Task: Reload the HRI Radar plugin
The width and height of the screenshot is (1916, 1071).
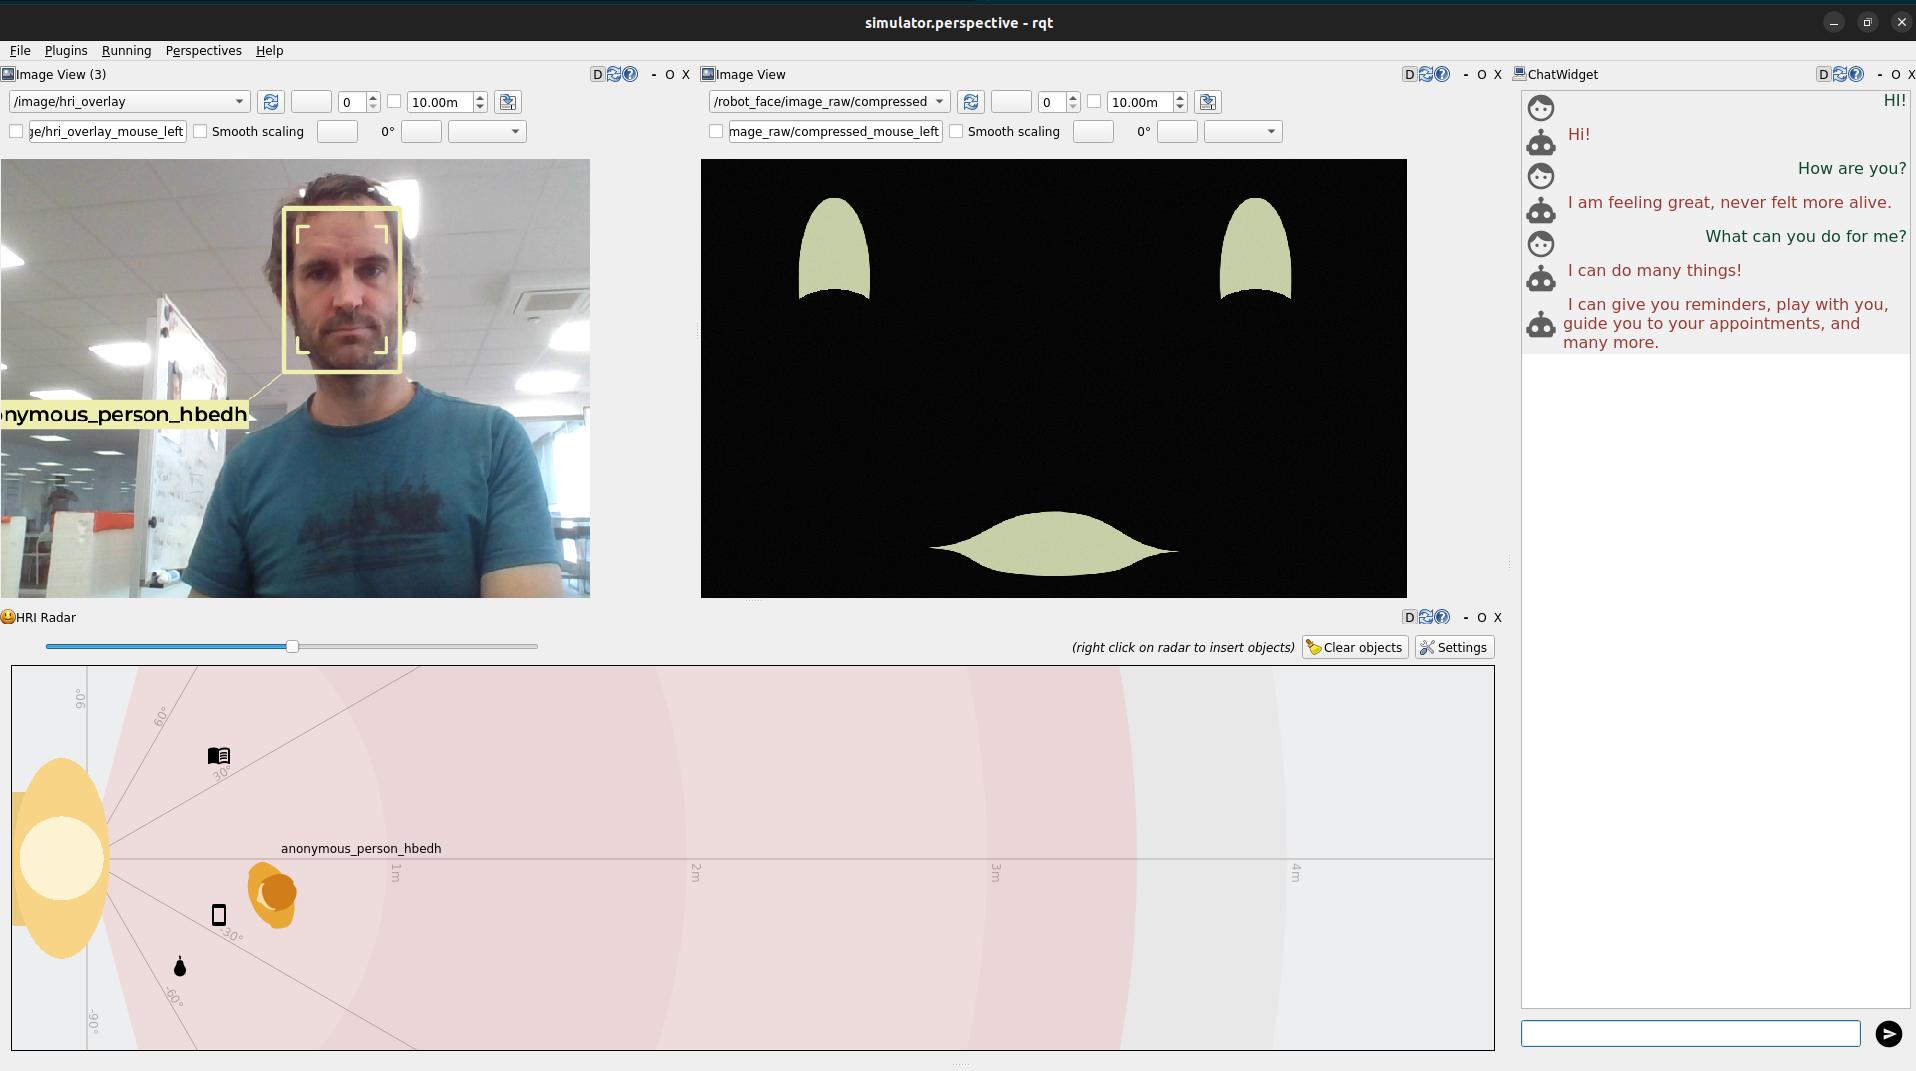Action: coord(1426,617)
